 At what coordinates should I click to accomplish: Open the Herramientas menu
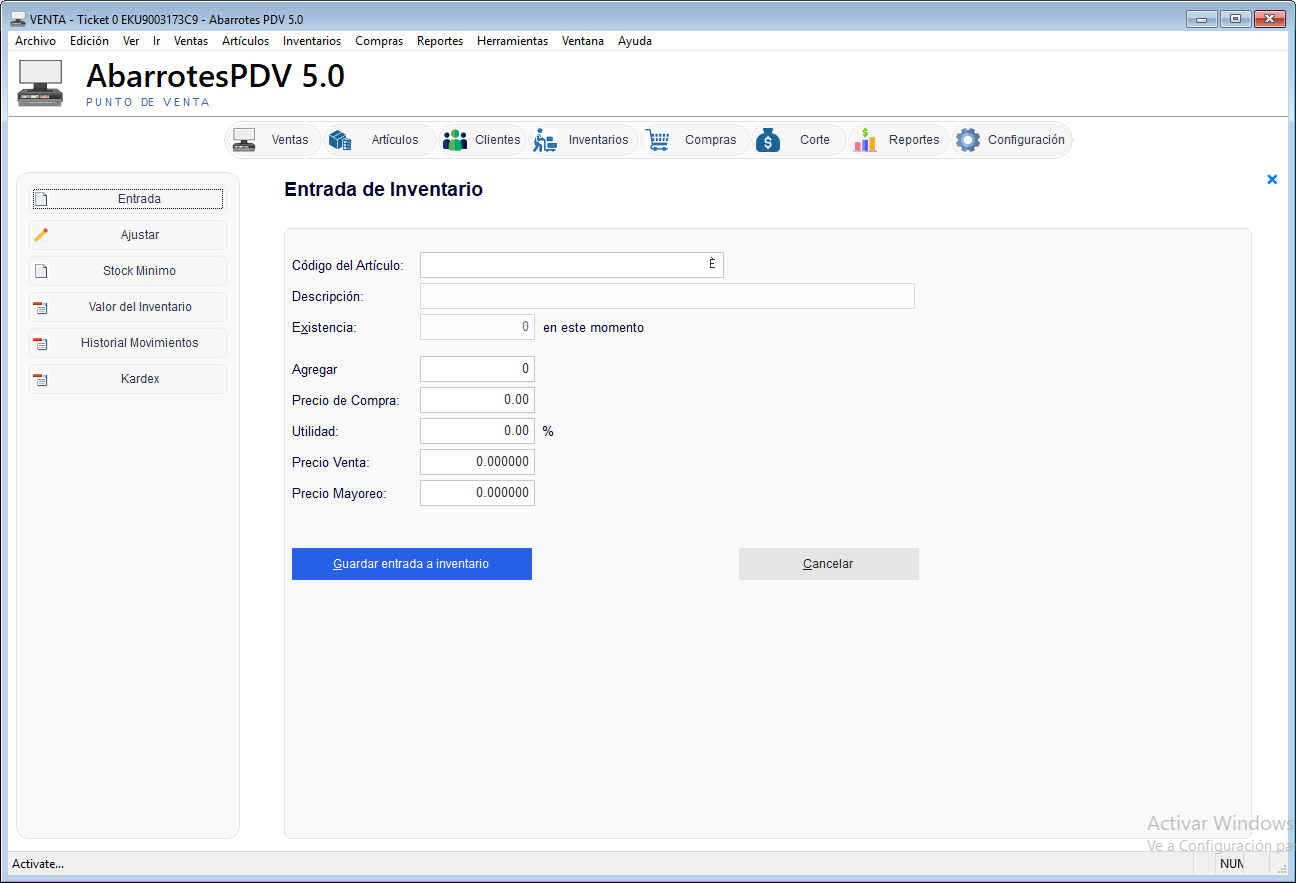pyautogui.click(x=513, y=41)
